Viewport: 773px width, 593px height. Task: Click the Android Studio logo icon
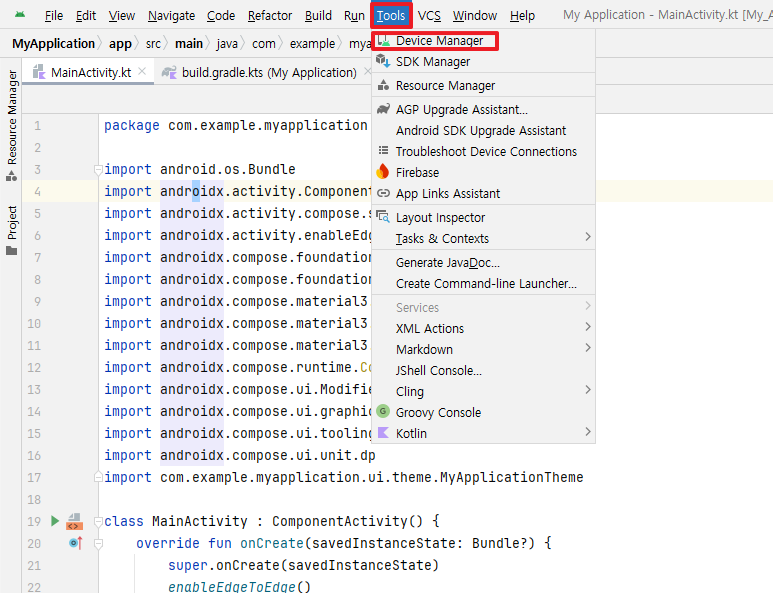click(20, 15)
